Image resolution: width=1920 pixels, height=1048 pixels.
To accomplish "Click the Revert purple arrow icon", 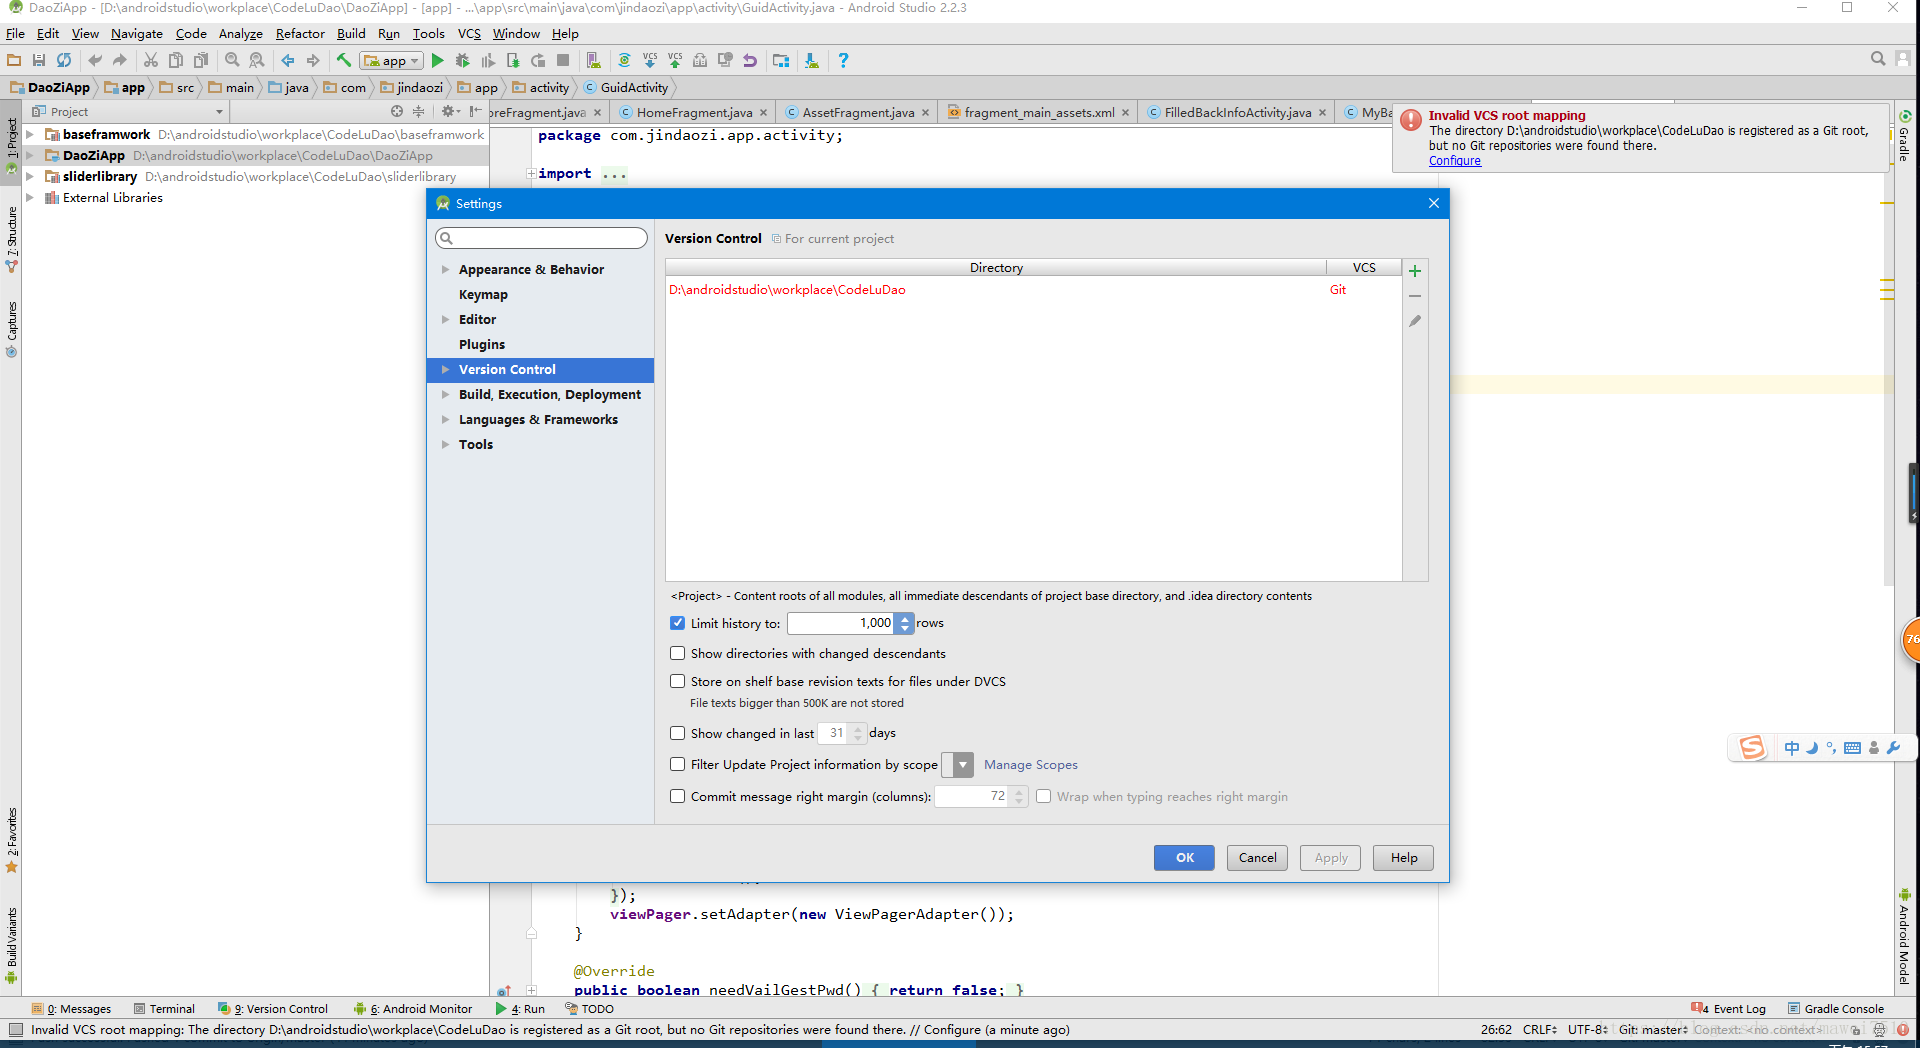I will click(x=750, y=61).
